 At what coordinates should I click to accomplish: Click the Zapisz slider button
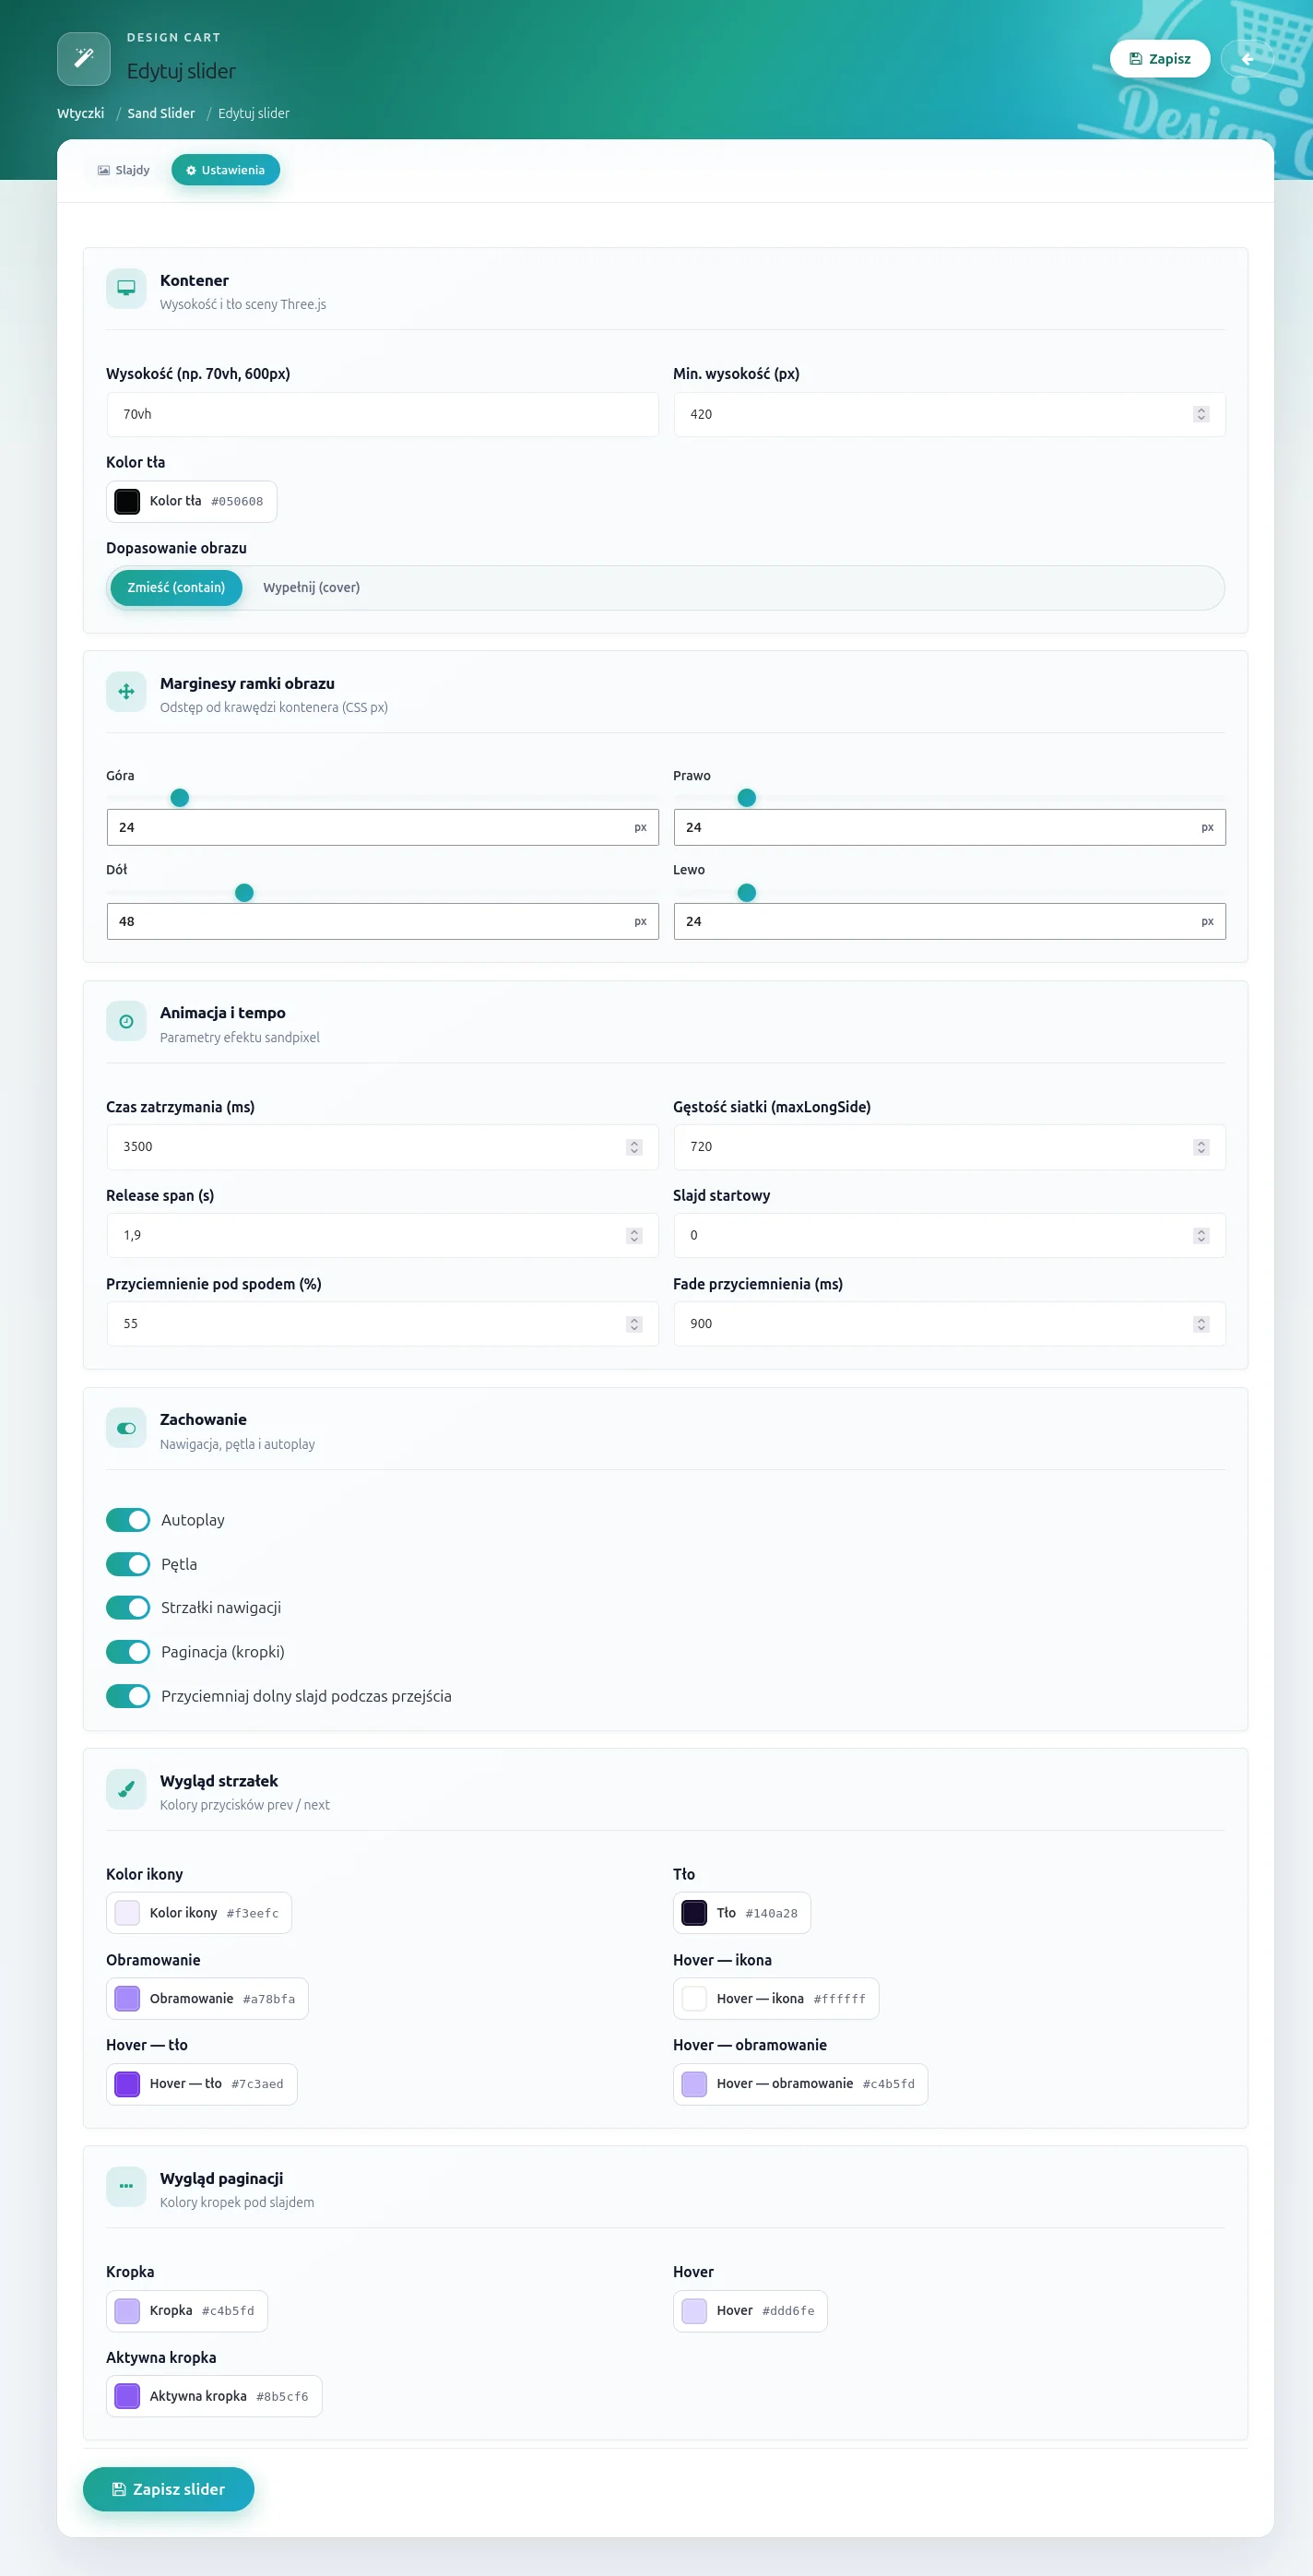168,2489
